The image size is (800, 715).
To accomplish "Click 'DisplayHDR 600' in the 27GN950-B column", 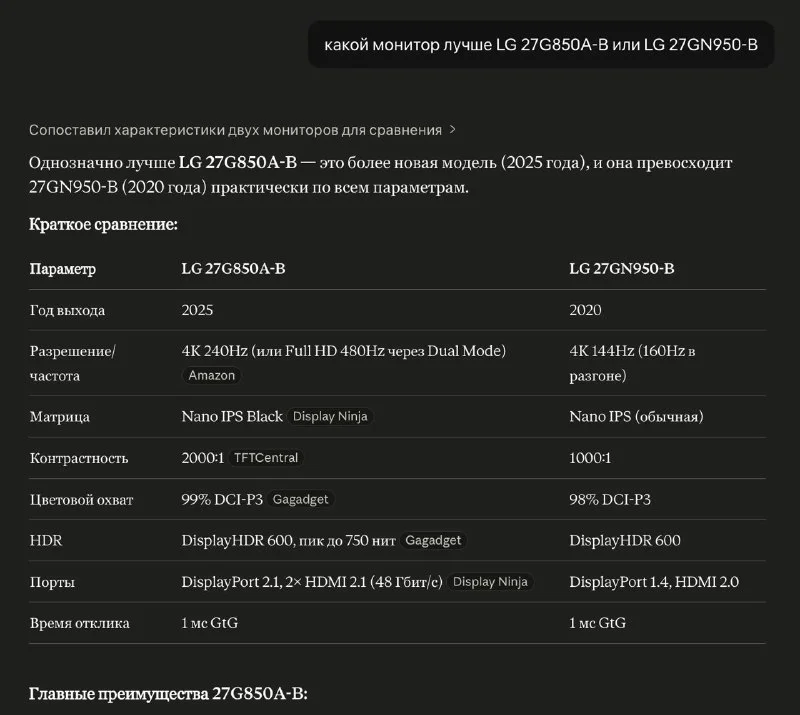I will click(x=625, y=540).
